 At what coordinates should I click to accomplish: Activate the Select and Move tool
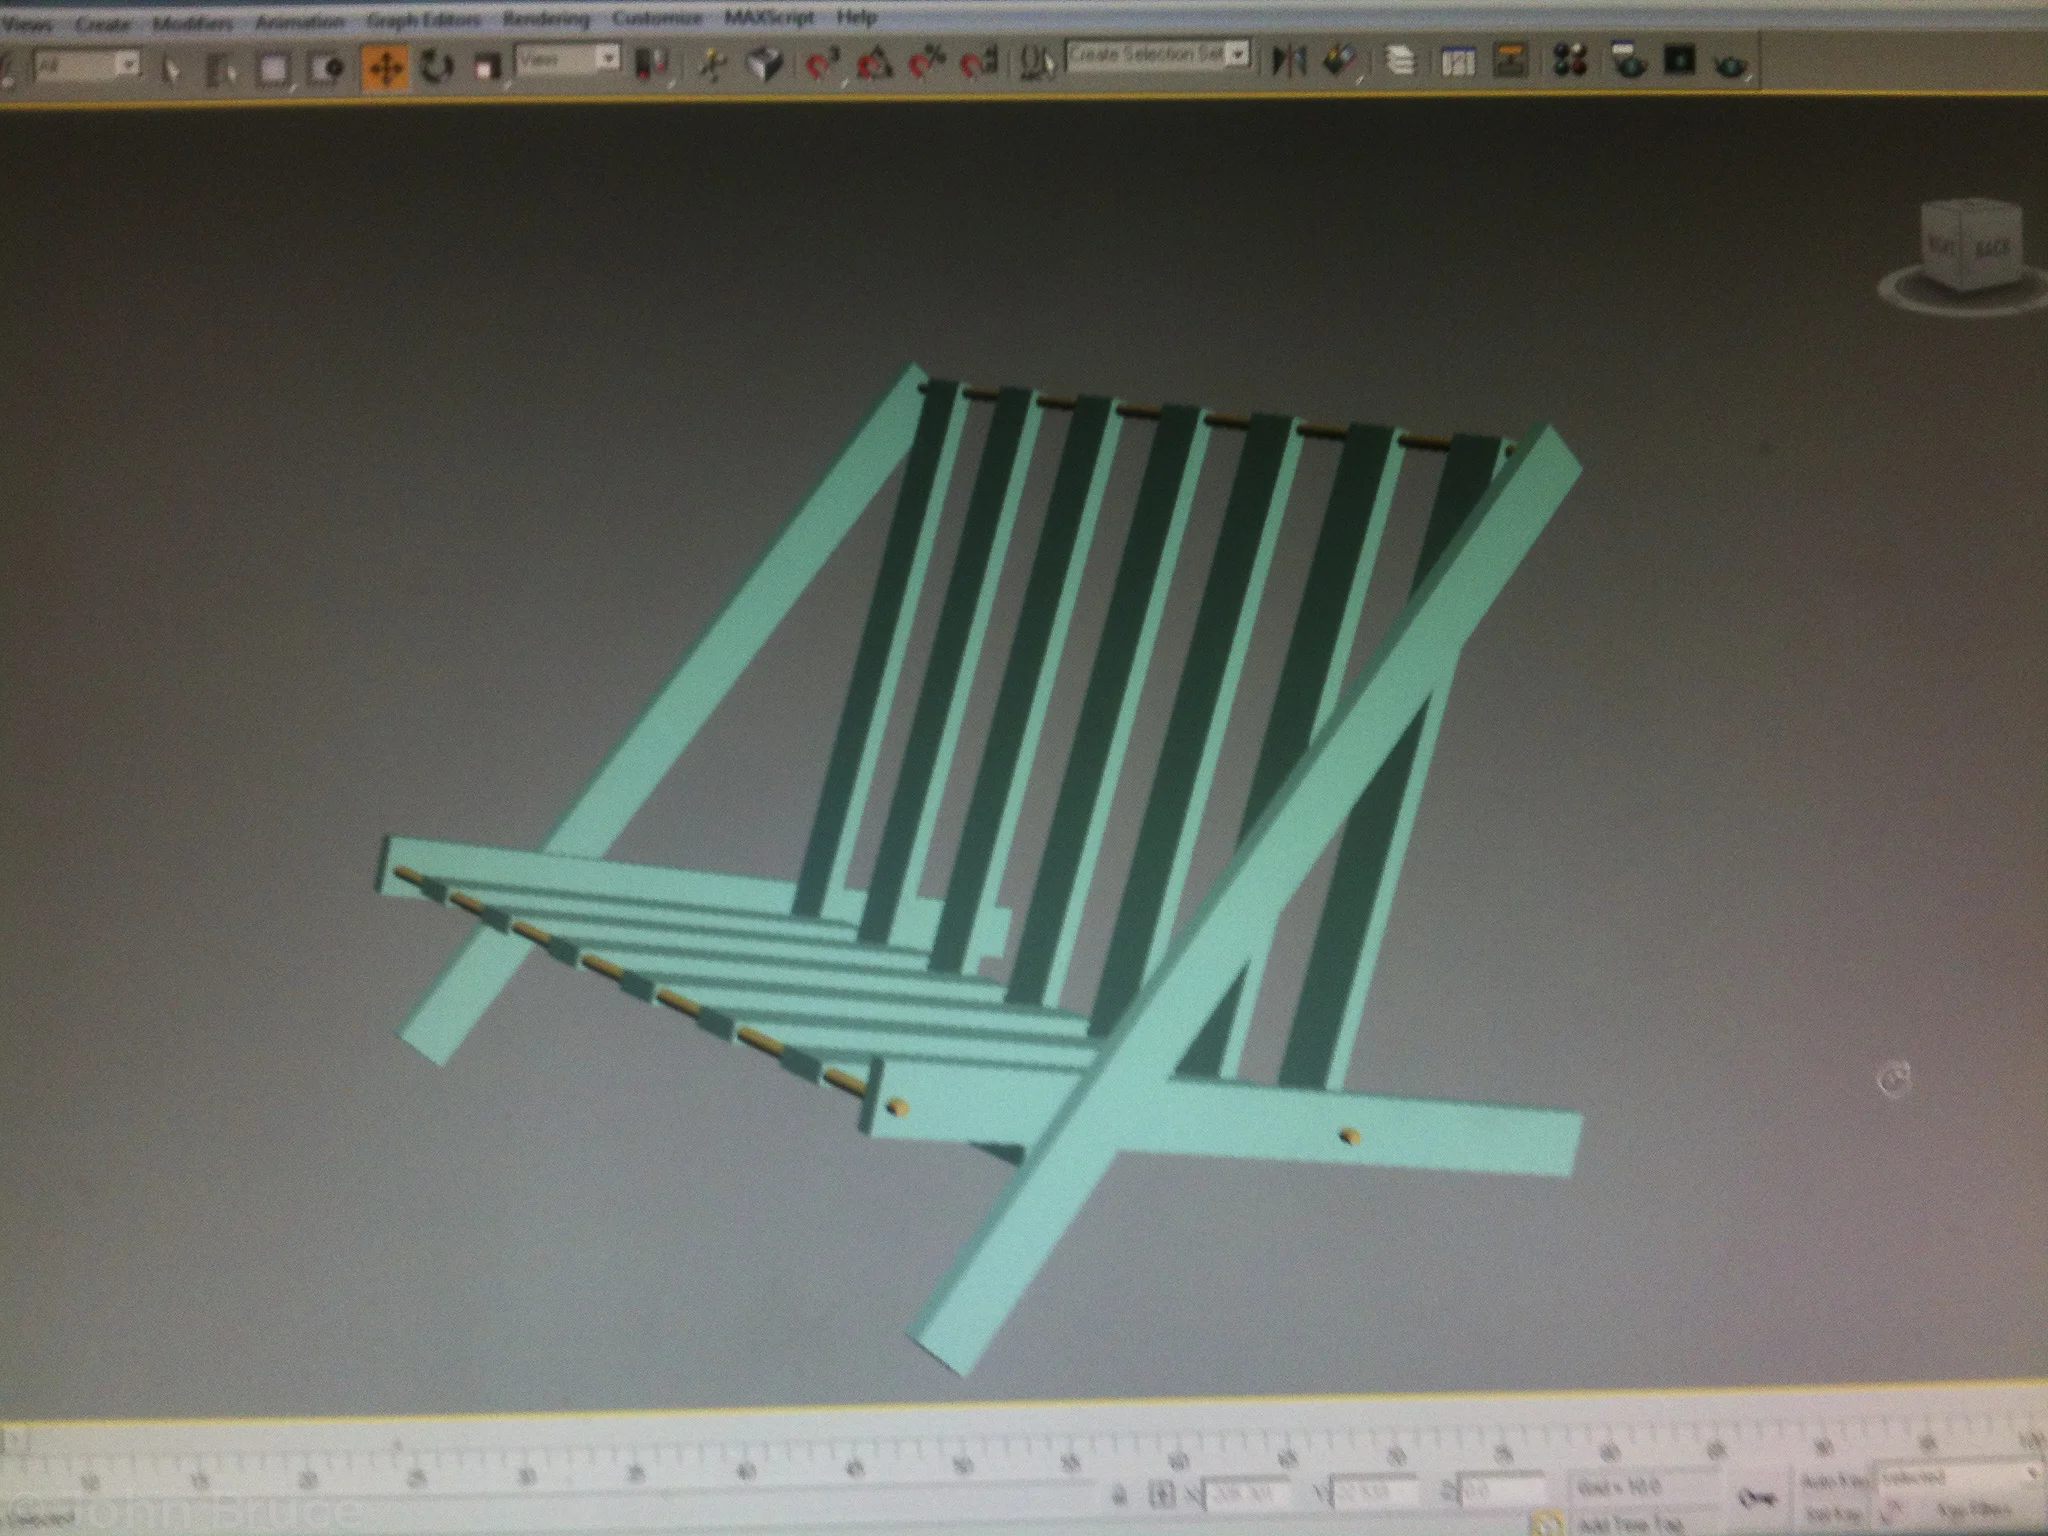386,69
